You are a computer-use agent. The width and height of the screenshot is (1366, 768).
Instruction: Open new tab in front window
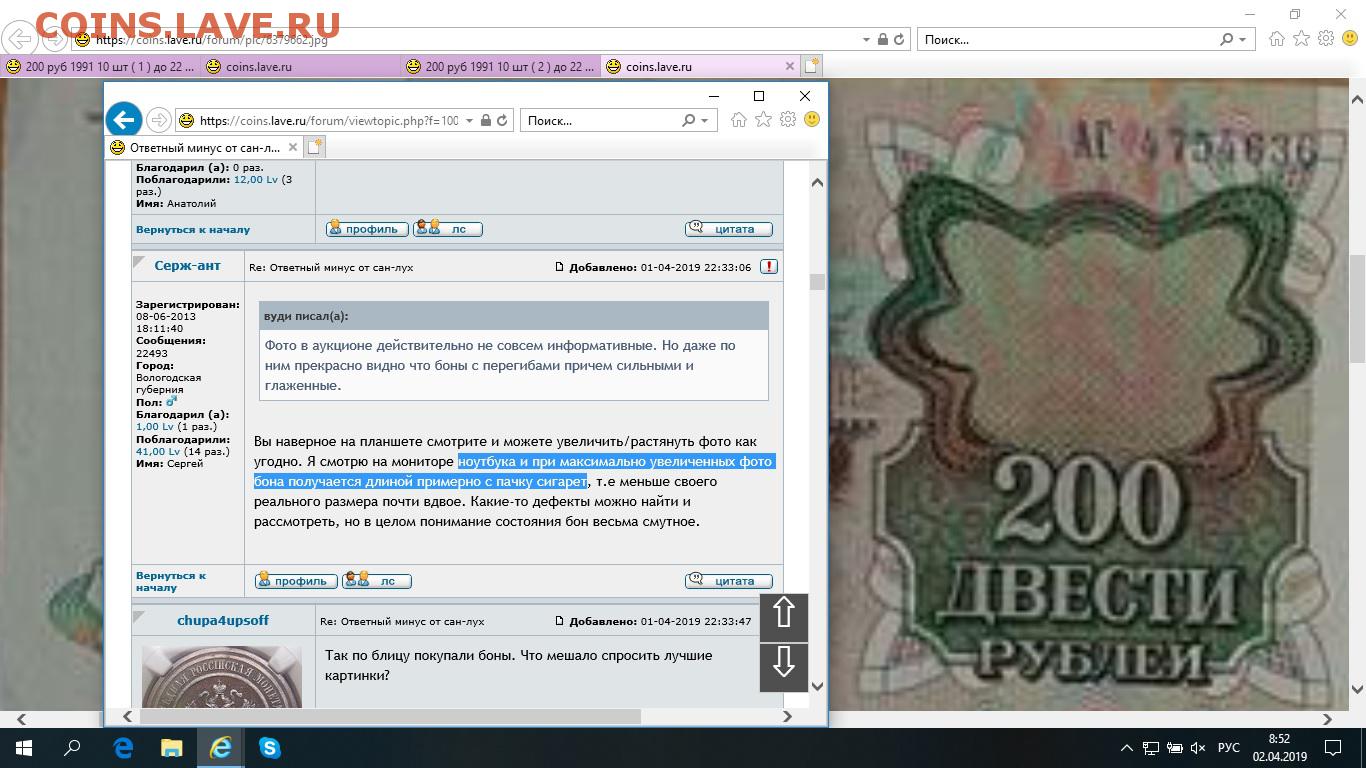tap(314, 147)
